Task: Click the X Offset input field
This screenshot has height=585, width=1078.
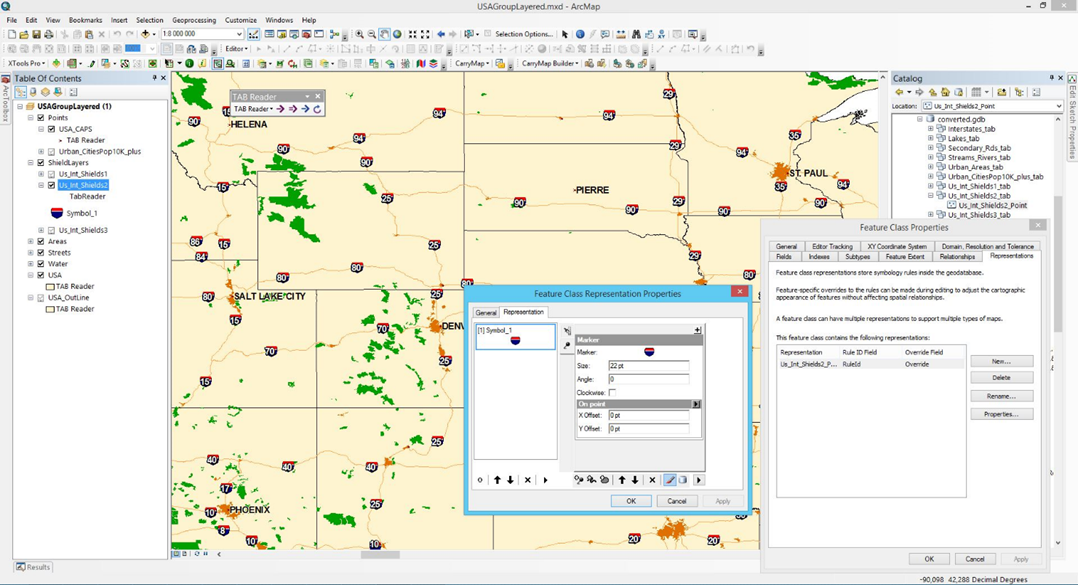Action: (x=648, y=415)
